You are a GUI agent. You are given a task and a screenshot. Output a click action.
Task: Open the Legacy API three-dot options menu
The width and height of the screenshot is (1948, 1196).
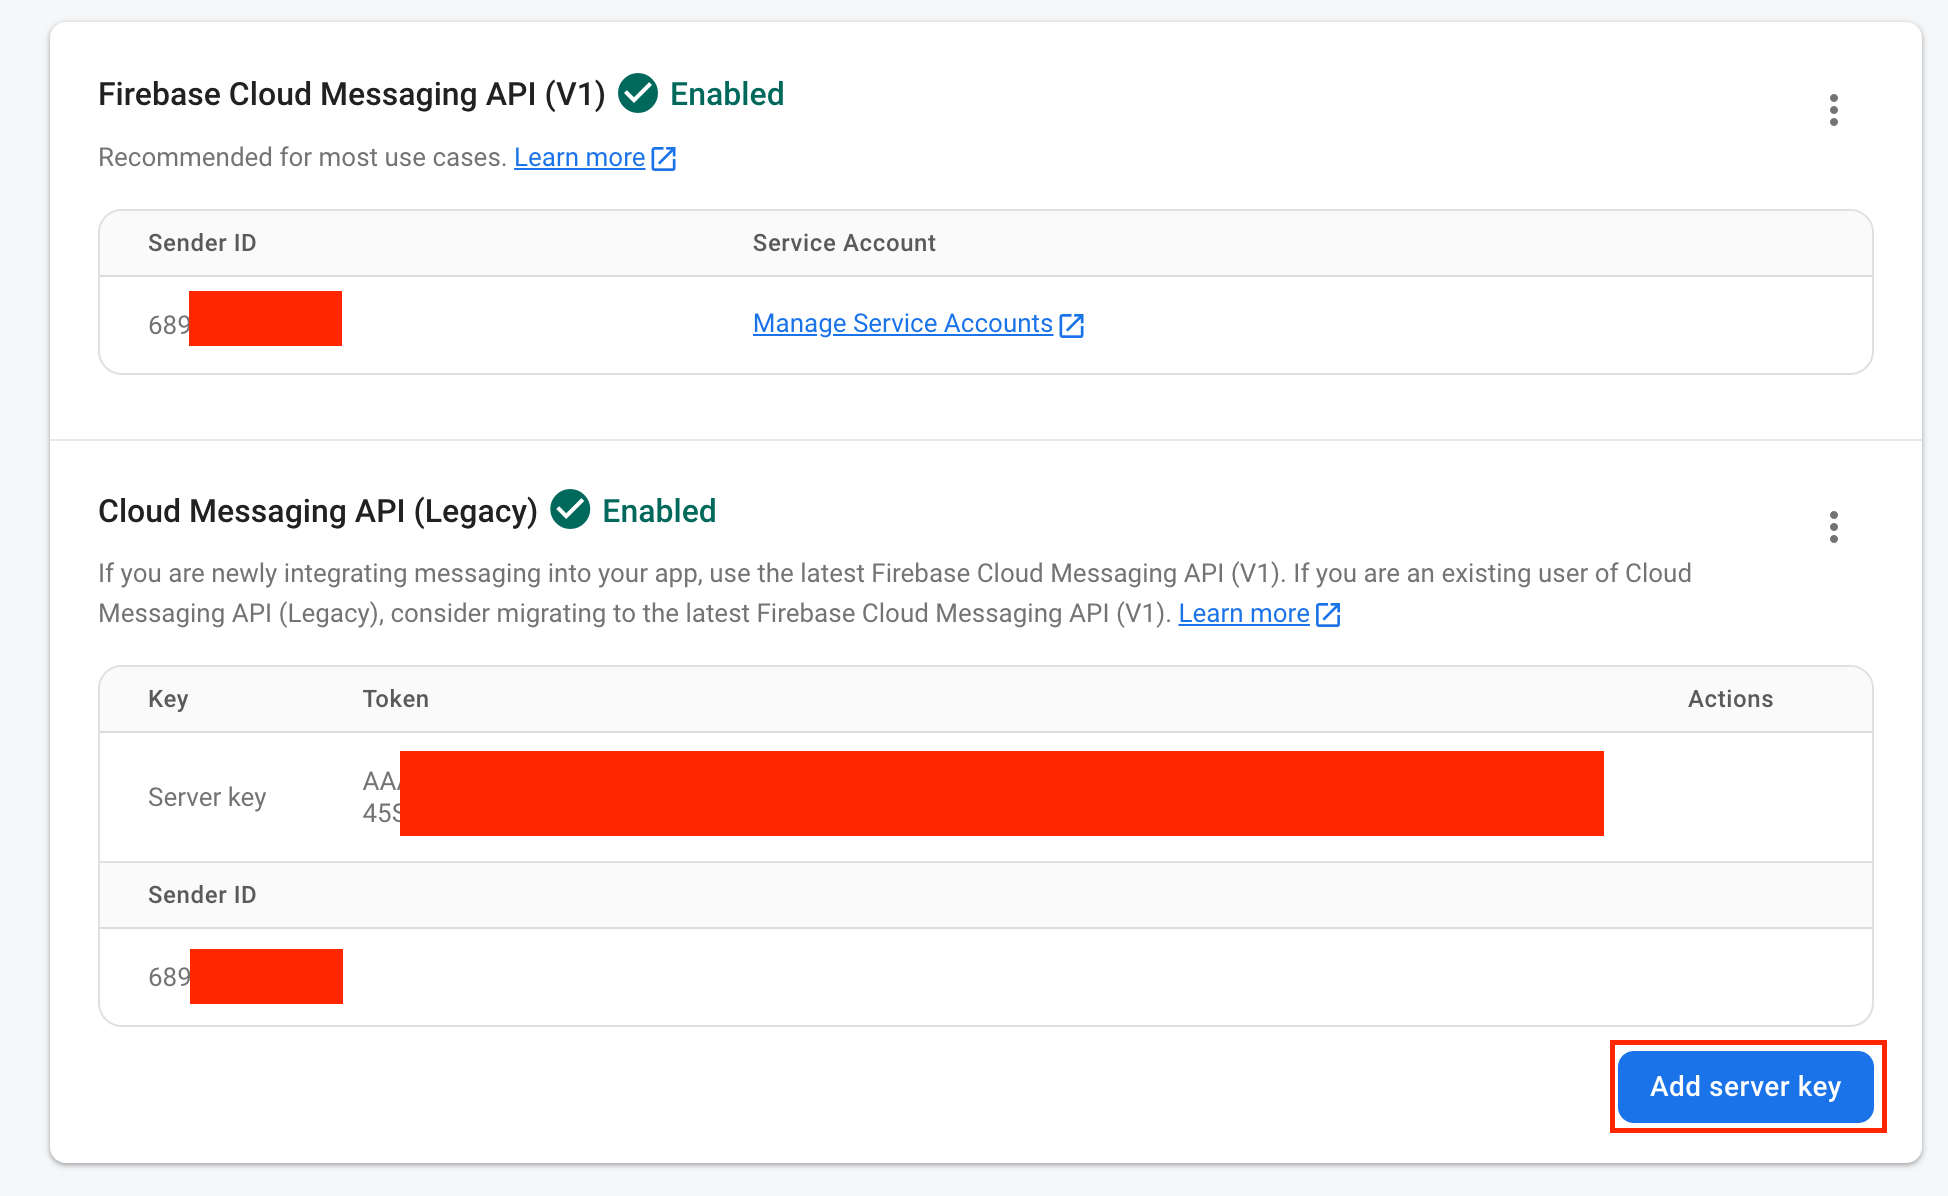coord(1833,527)
